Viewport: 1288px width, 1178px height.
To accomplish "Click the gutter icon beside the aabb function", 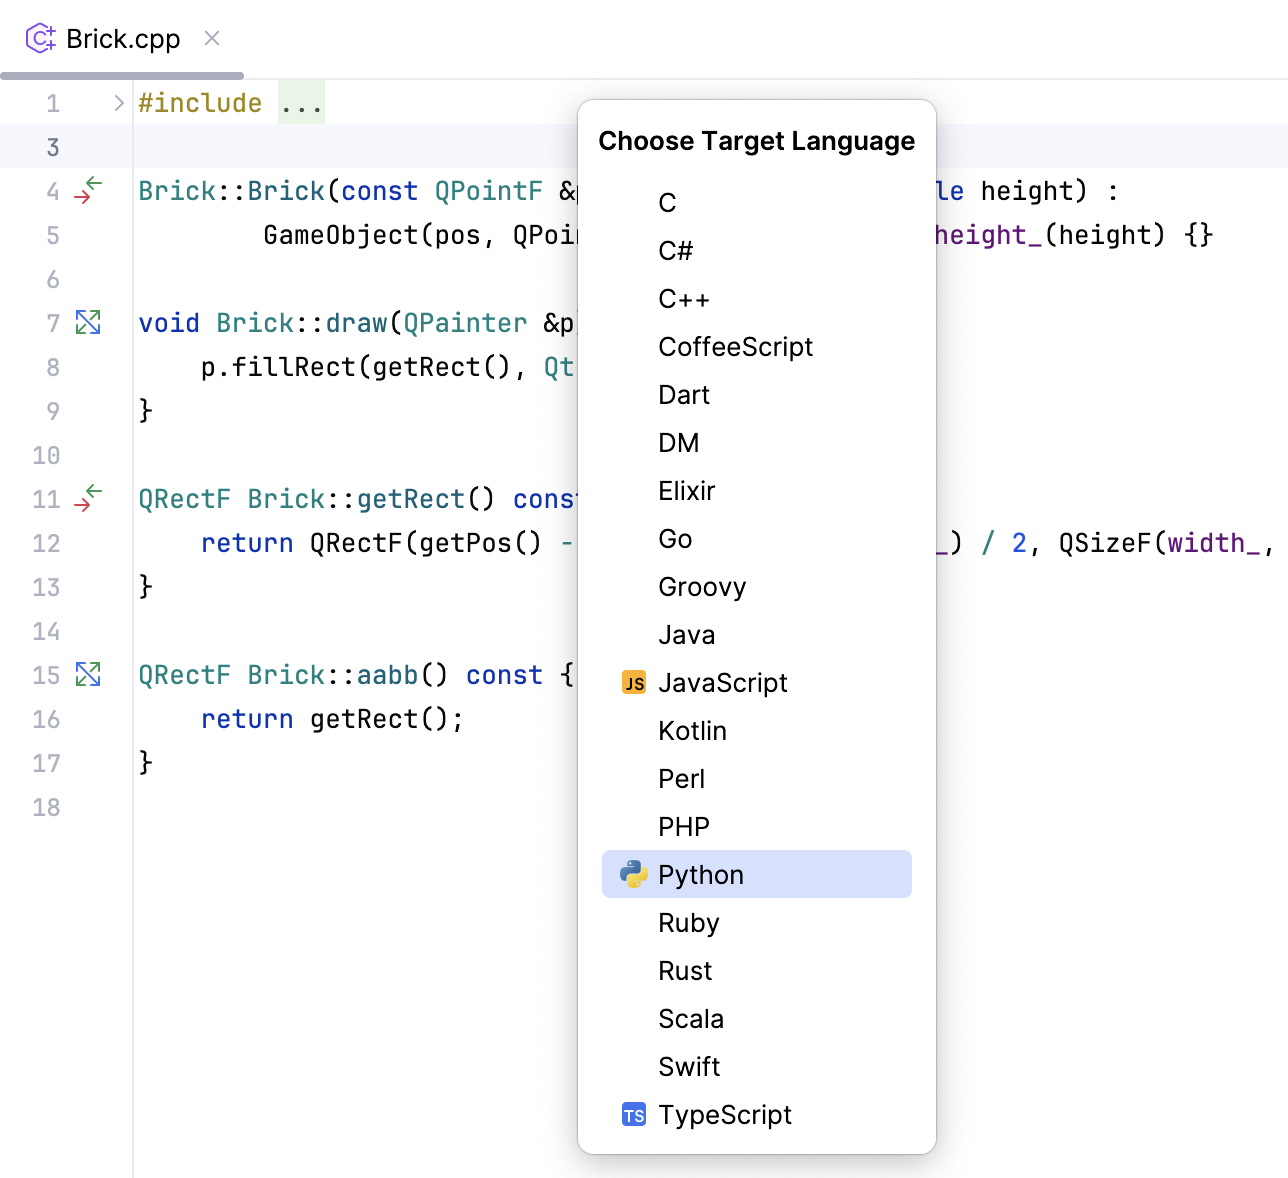I will (x=88, y=674).
